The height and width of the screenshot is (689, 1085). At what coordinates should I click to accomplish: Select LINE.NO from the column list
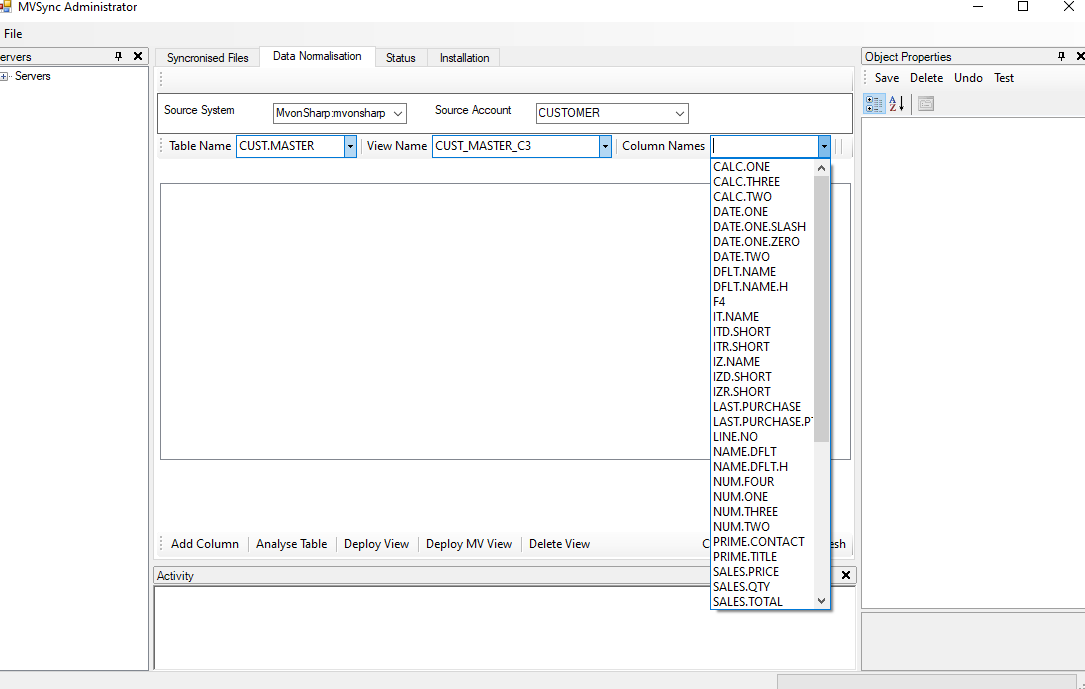point(763,437)
